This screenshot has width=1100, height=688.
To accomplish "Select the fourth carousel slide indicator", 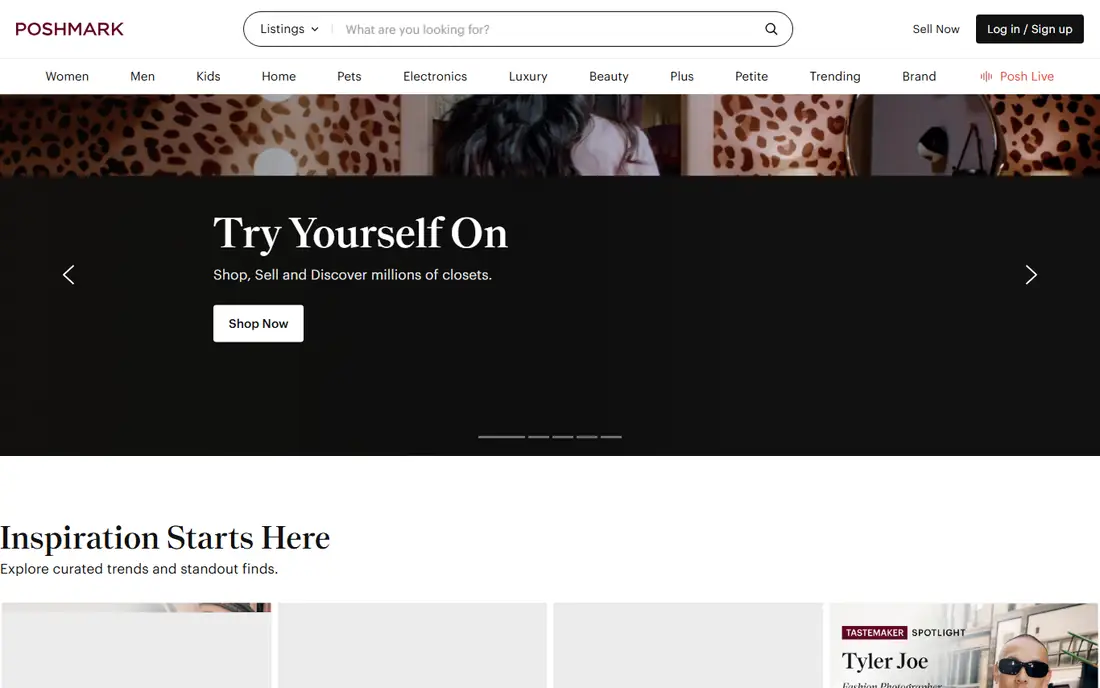I will 587,437.
